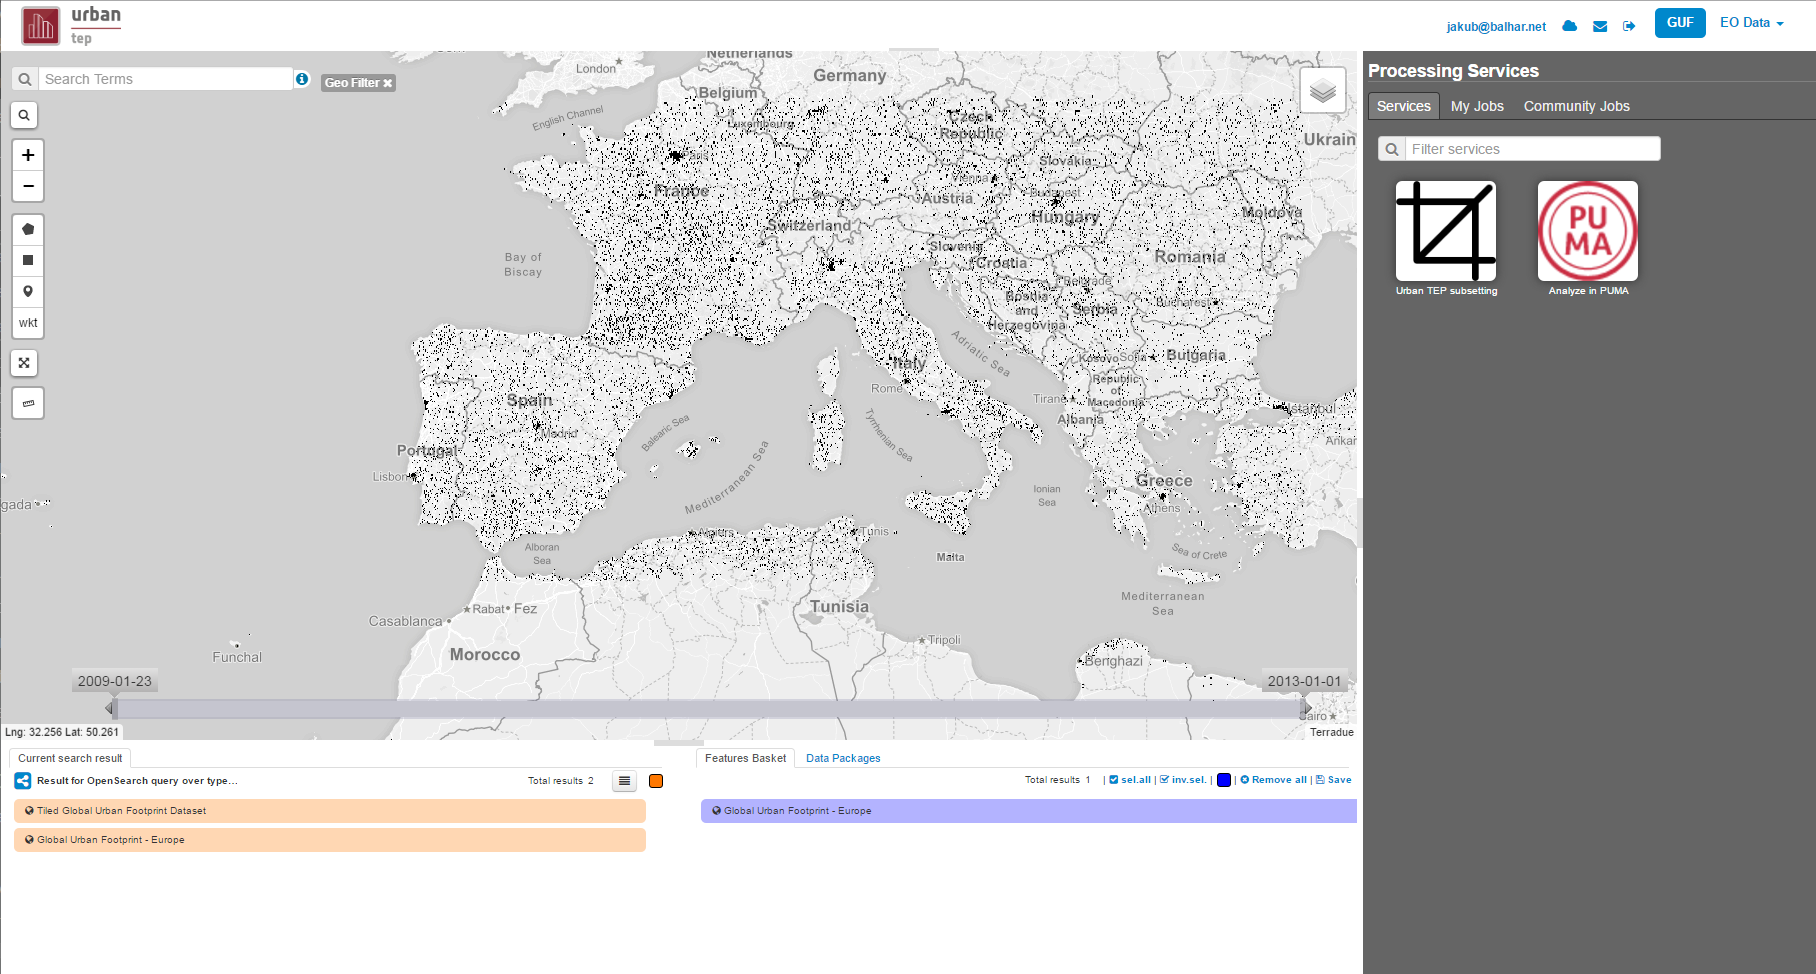
Task: Select the Features Basket tab
Action: (745, 758)
